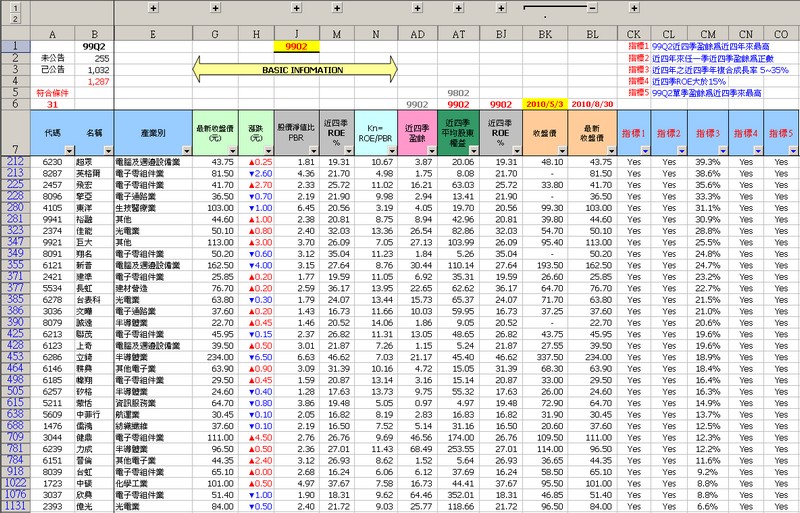Select stock code cell 2457
The width and height of the screenshot is (800, 513).
[x=53, y=185]
